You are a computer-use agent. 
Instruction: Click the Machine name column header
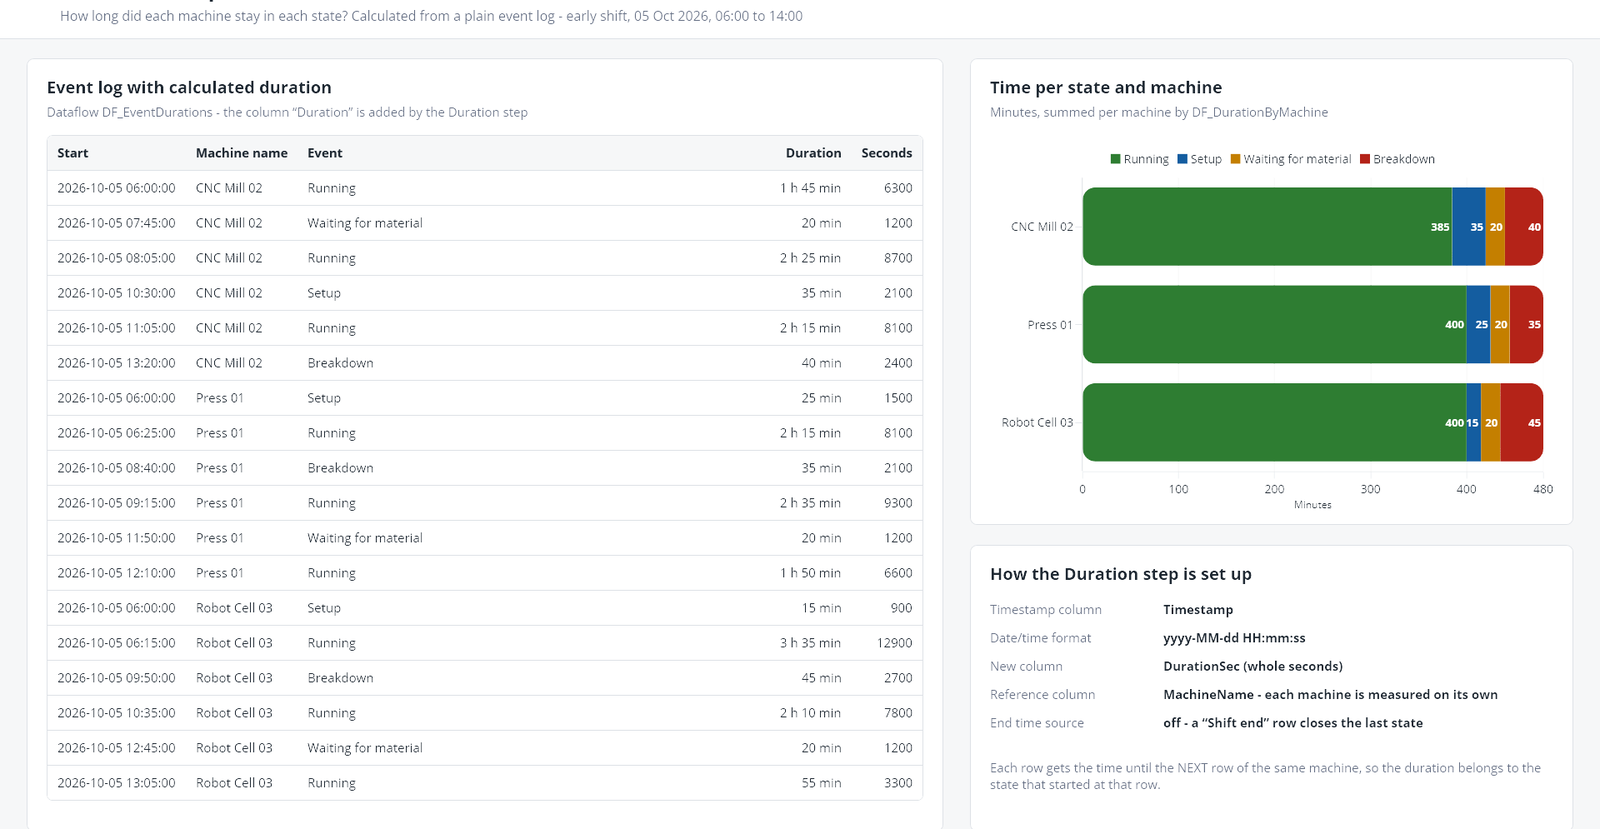(x=242, y=153)
